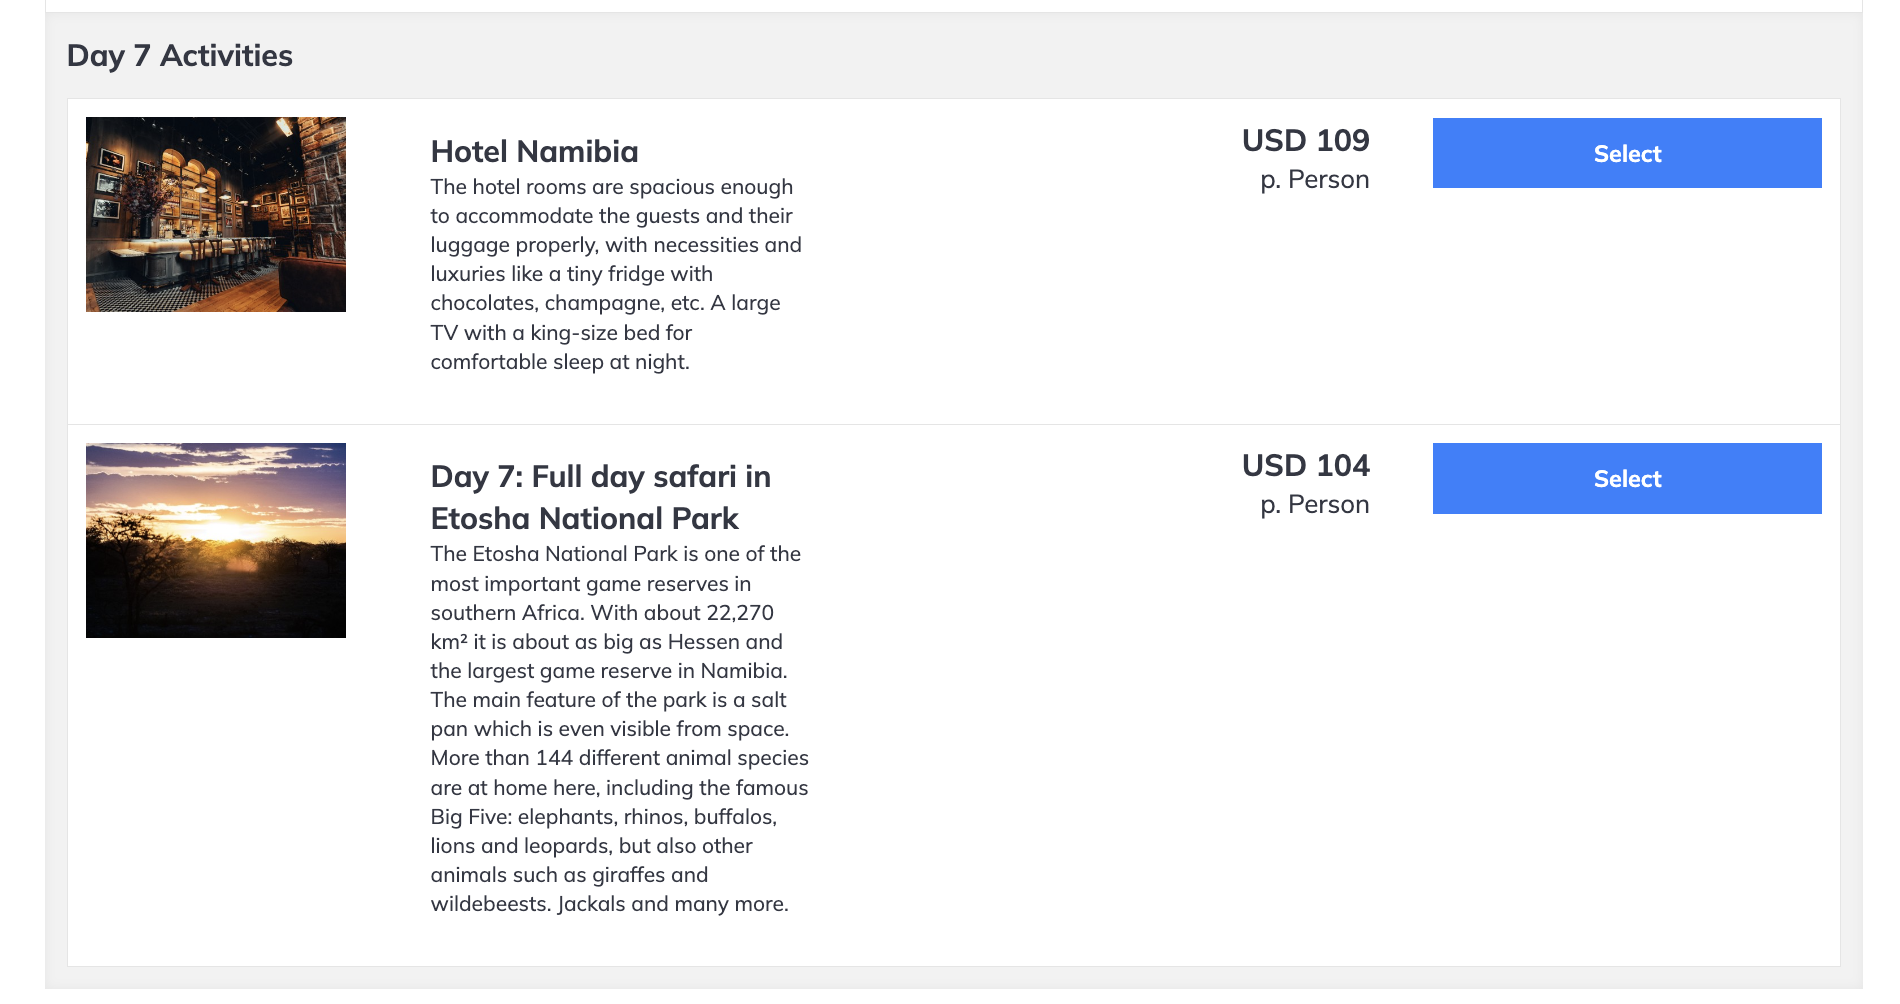Click hotel description's first line about spacious rooms
1900x1004 pixels.
[611, 187]
